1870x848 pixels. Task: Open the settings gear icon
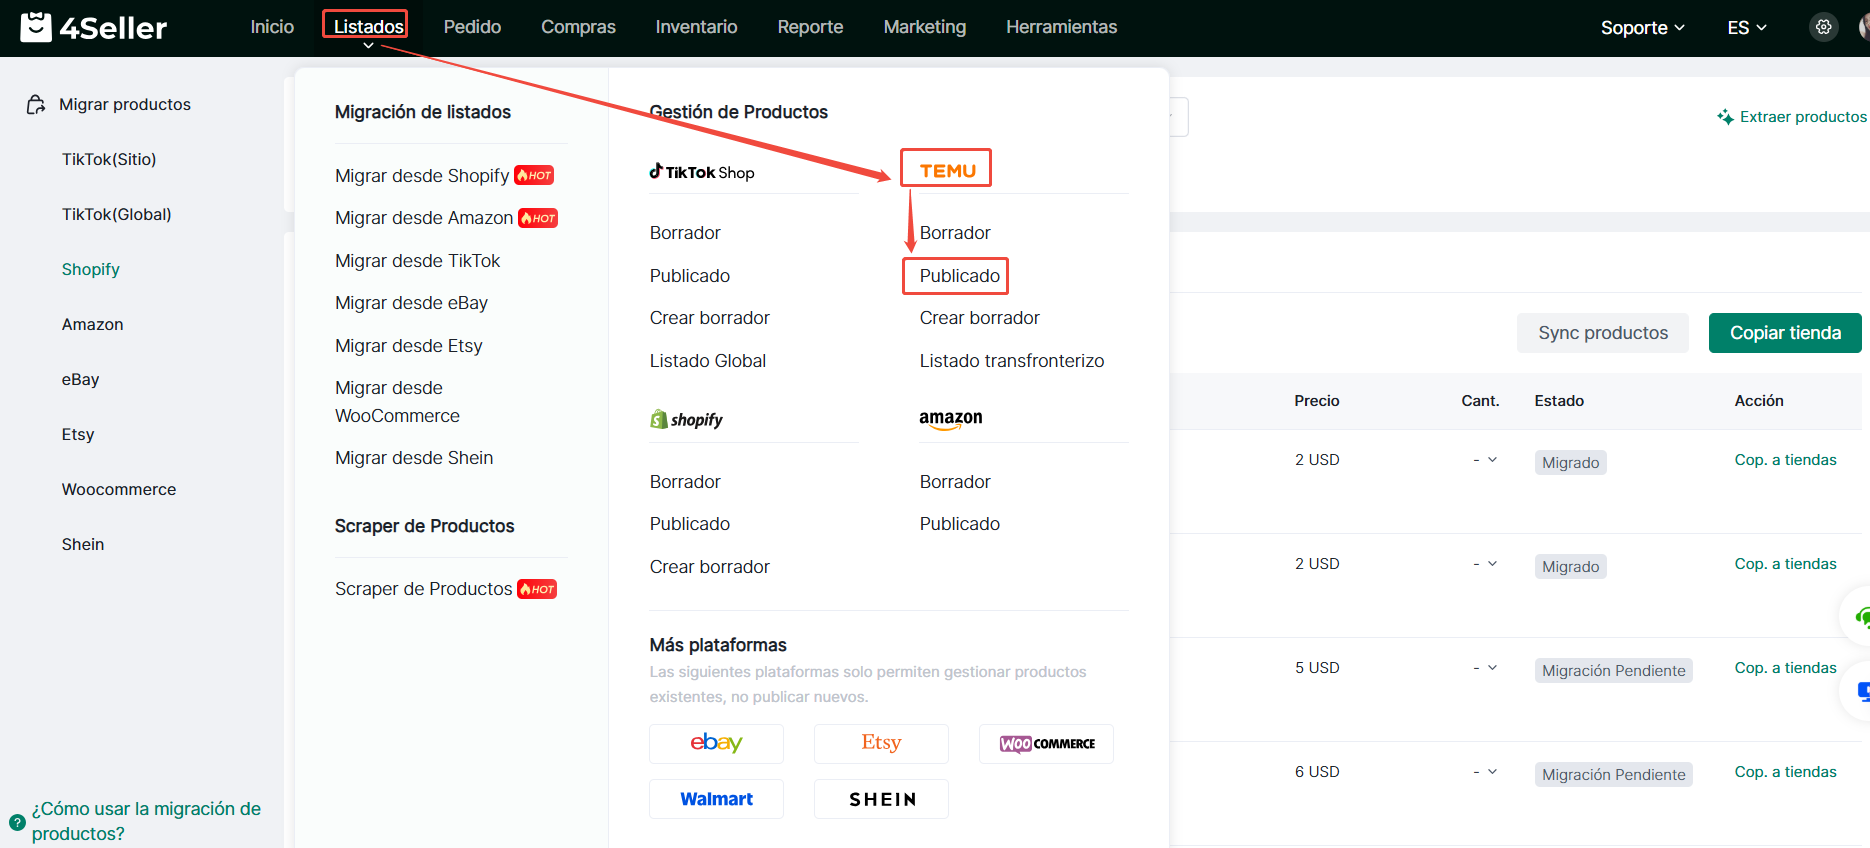pos(1824,27)
